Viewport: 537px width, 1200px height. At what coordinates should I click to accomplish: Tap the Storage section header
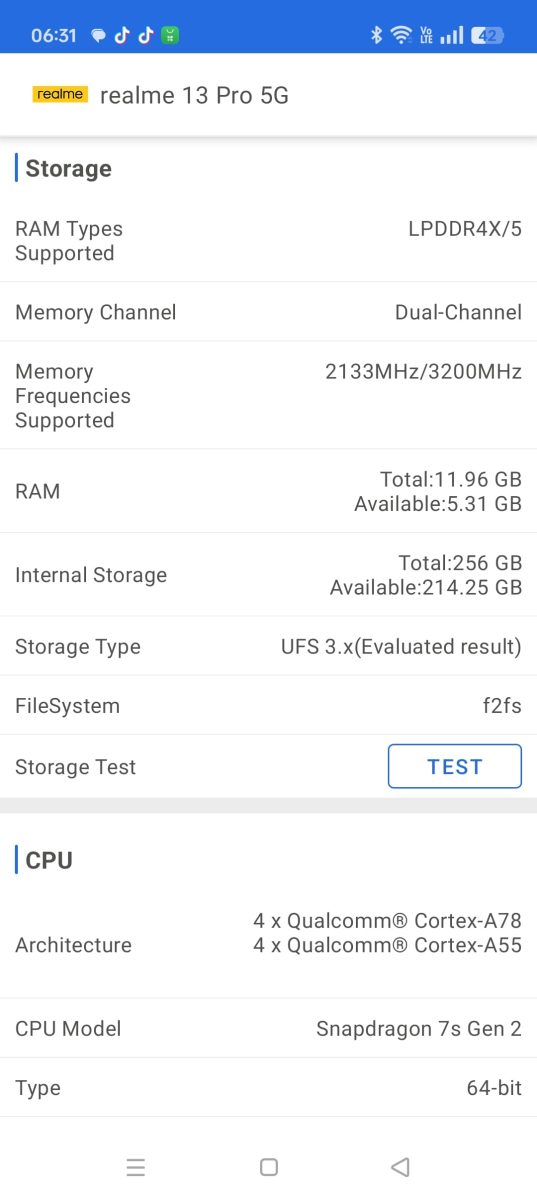tap(68, 169)
